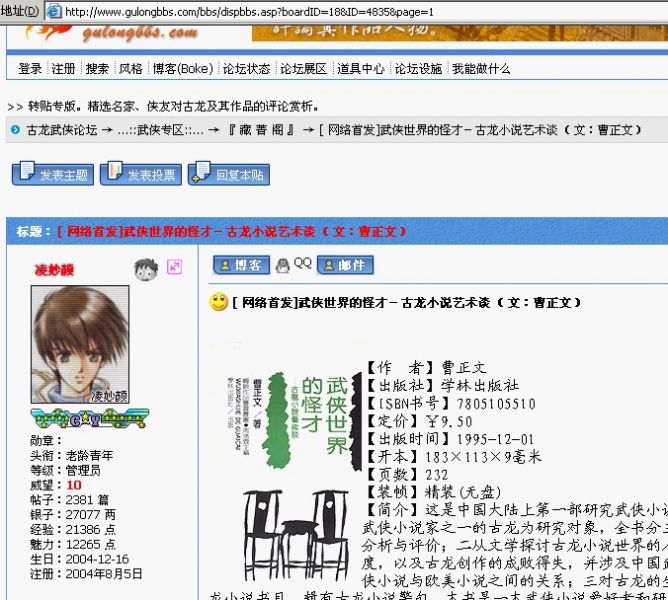
Task: Click the user rank badge strip below avatar
Action: (x=79, y=418)
